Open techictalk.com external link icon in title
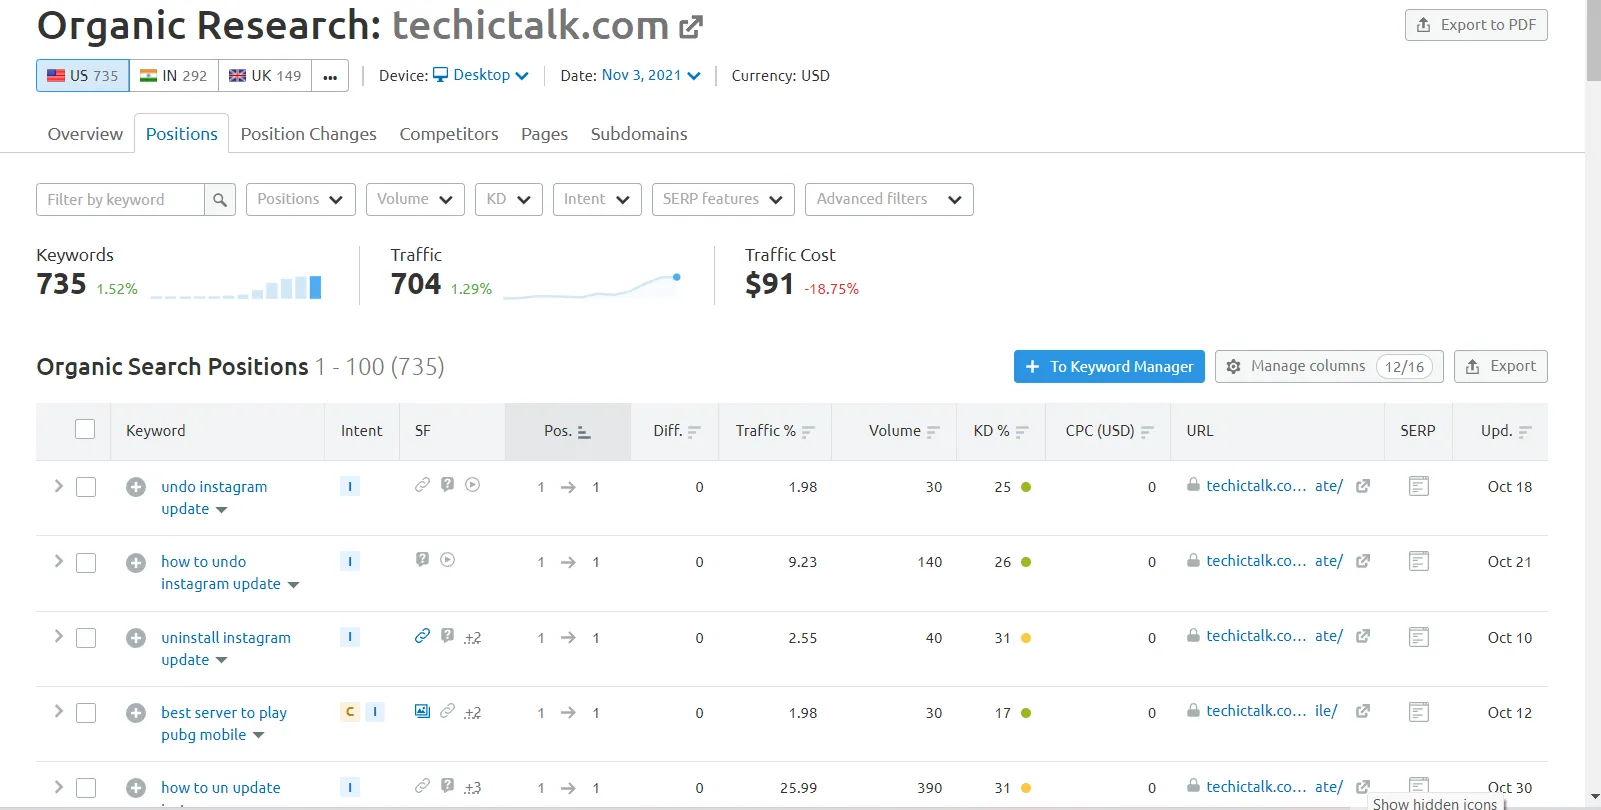 pyautogui.click(x=691, y=27)
